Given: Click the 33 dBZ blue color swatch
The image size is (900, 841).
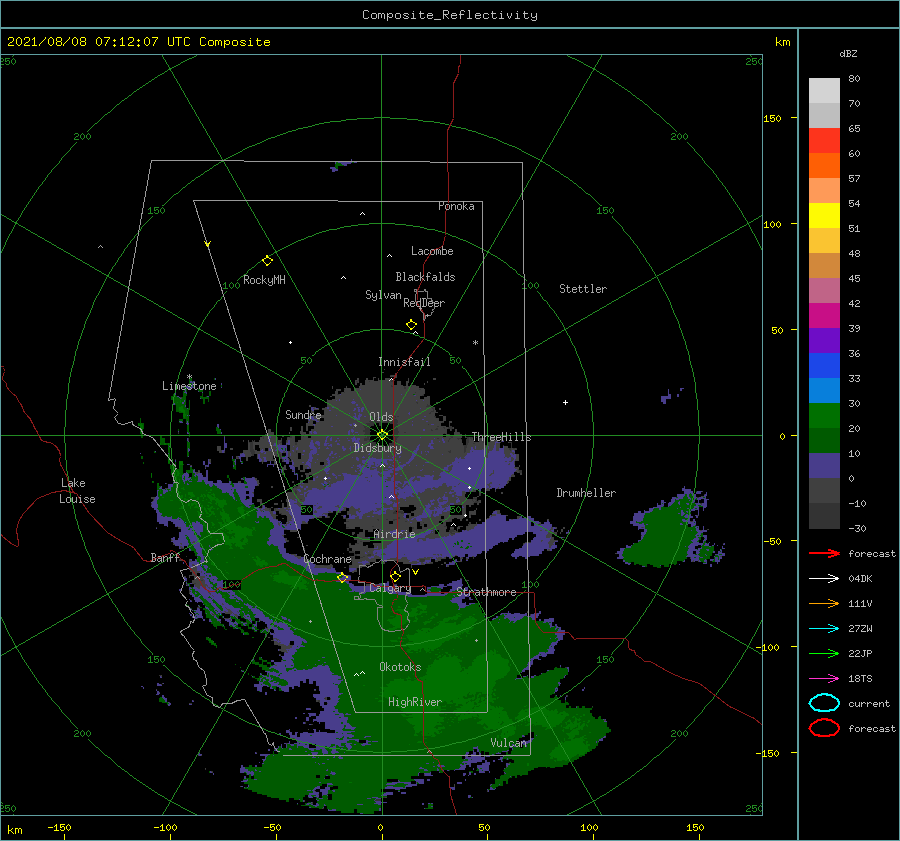Looking at the screenshot, I should (x=824, y=390).
